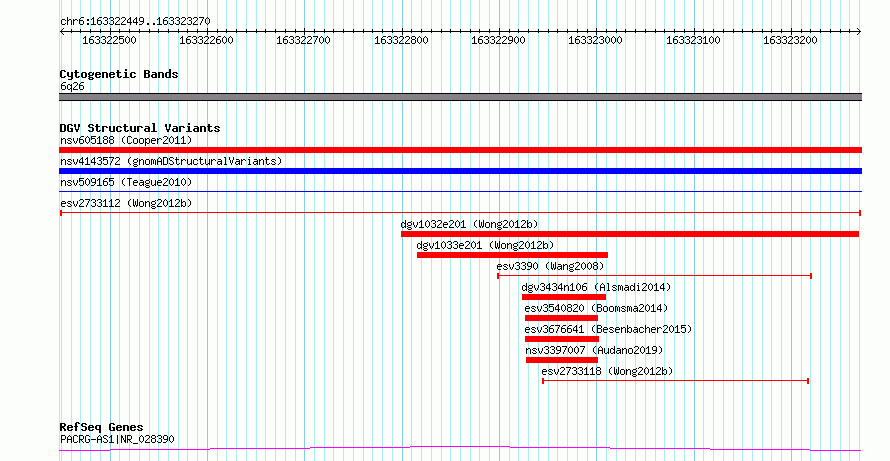Open the nsv605188 (Cooper2011) label
This screenshot has width=890, height=461.
tap(126, 140)
